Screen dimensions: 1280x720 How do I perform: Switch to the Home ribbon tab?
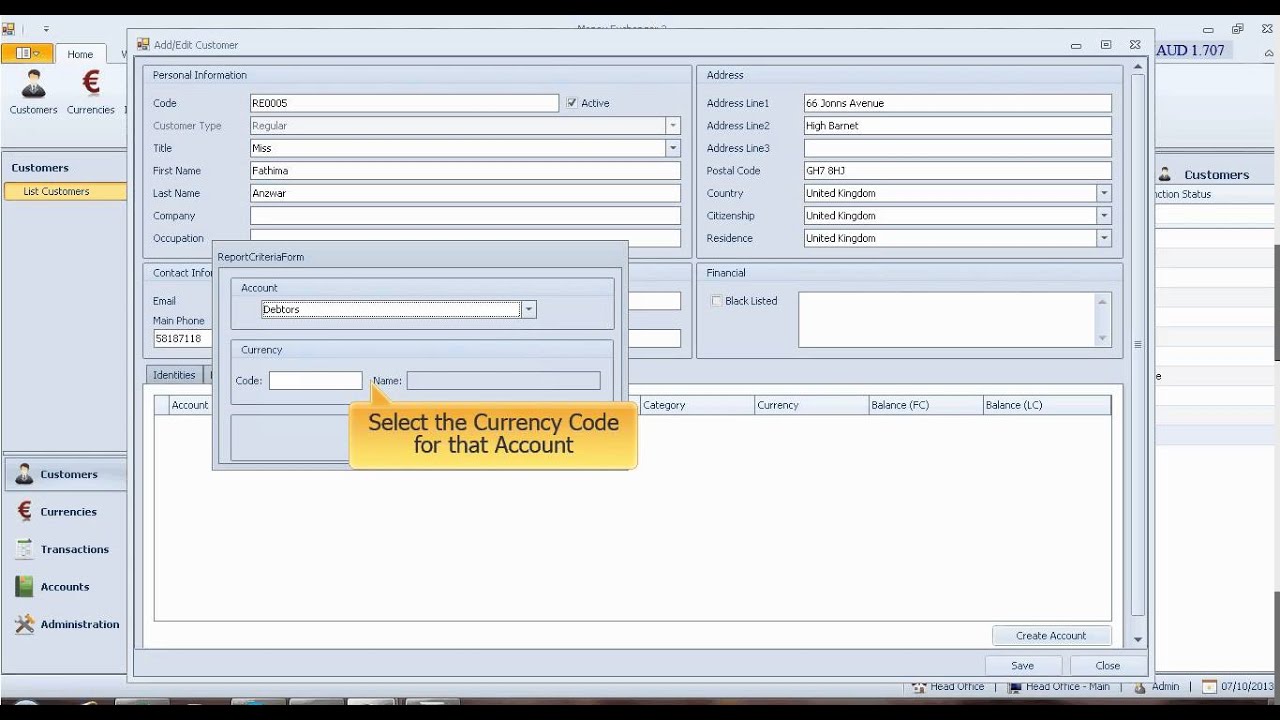point(80,55)
